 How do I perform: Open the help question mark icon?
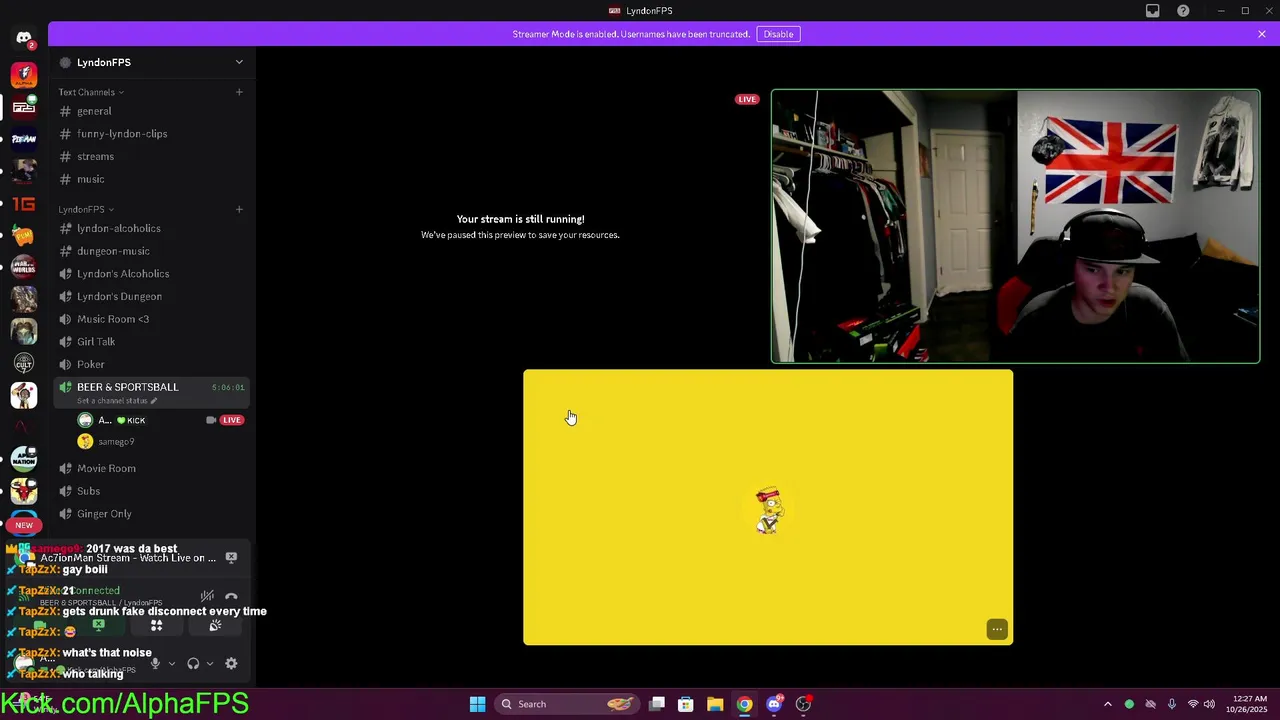coord(1183,11)
